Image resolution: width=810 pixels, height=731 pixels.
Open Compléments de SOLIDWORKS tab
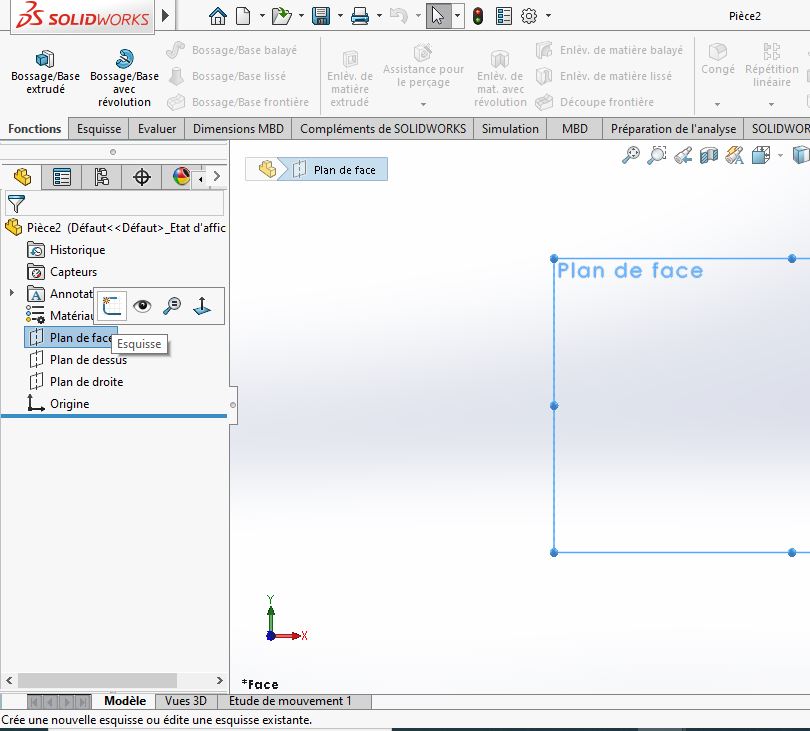point(383,129)
